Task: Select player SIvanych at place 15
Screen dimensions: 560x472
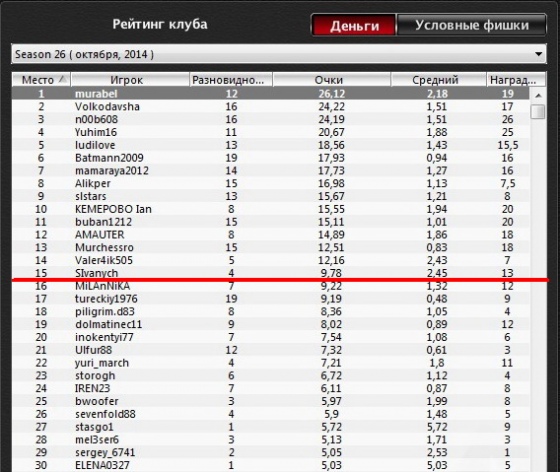Action: click(x=270, y=273)
